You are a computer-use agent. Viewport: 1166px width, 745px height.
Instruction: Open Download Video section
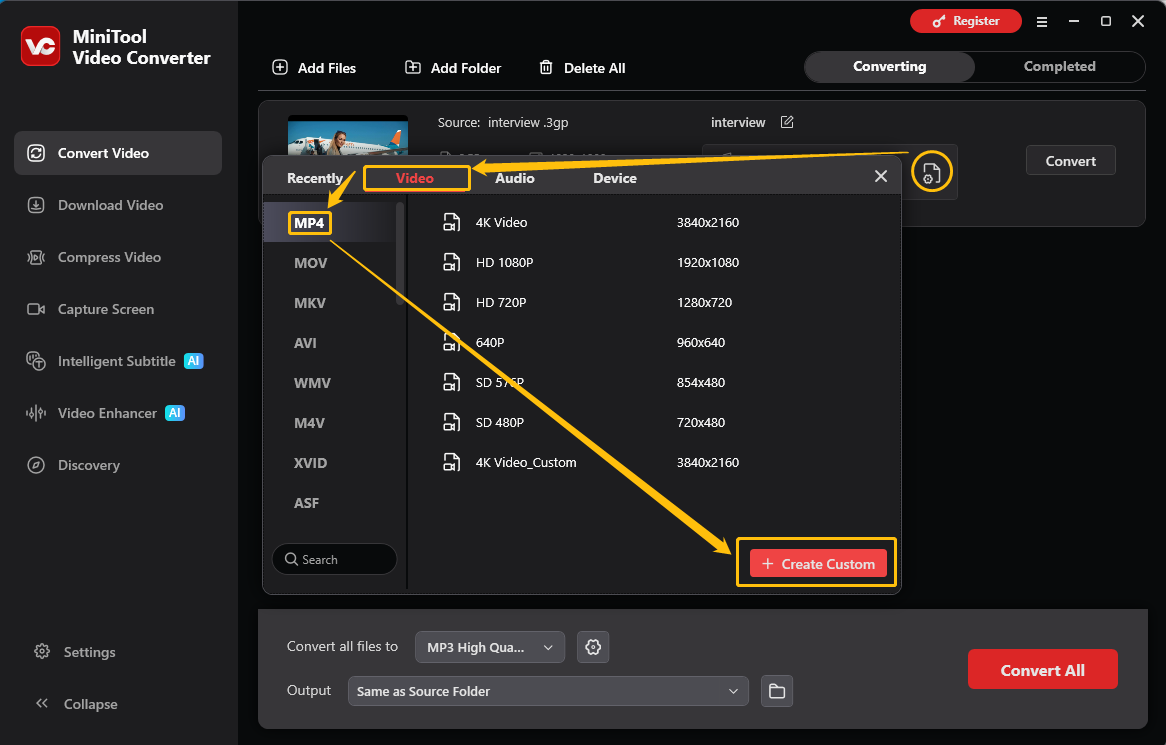[x=117, y=205]
